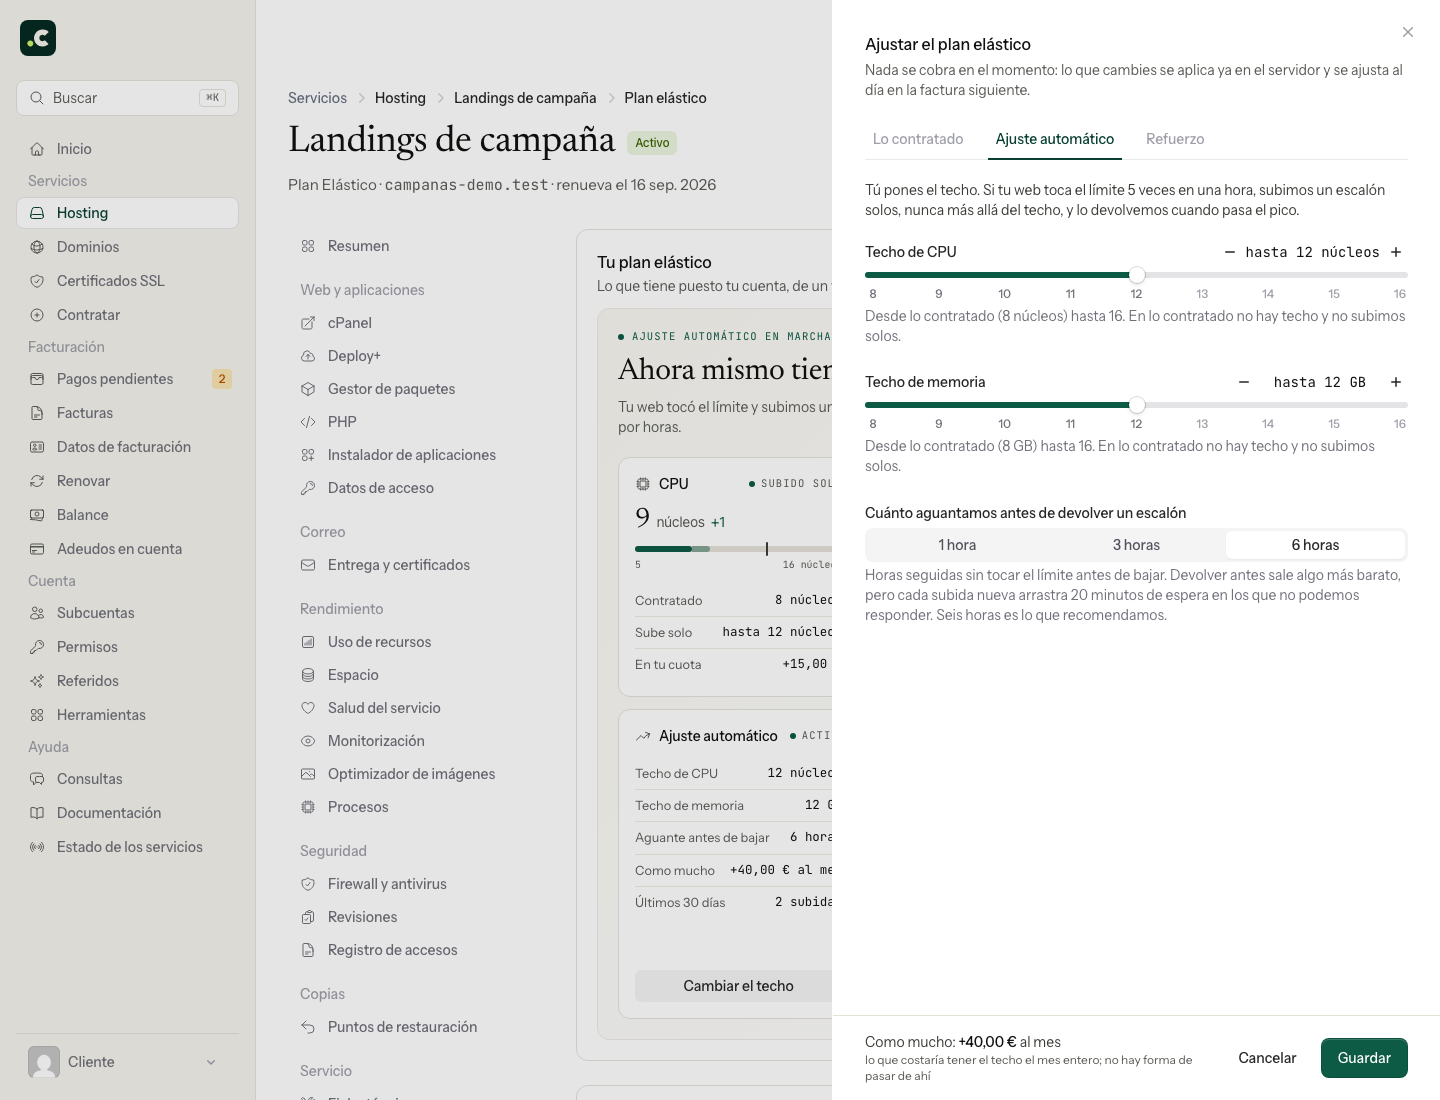
Task: Close the Ajustar el plan elástico panel
Action: coord(1408,32)
